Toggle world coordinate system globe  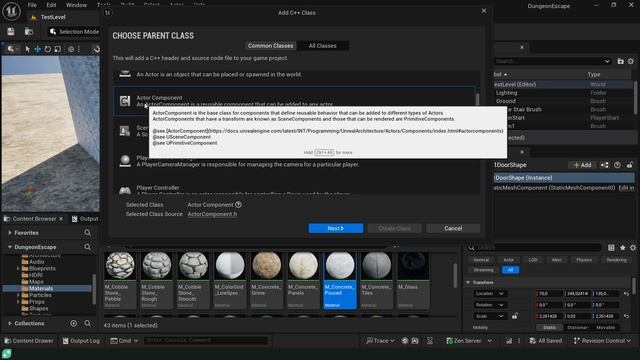(71, 49)
